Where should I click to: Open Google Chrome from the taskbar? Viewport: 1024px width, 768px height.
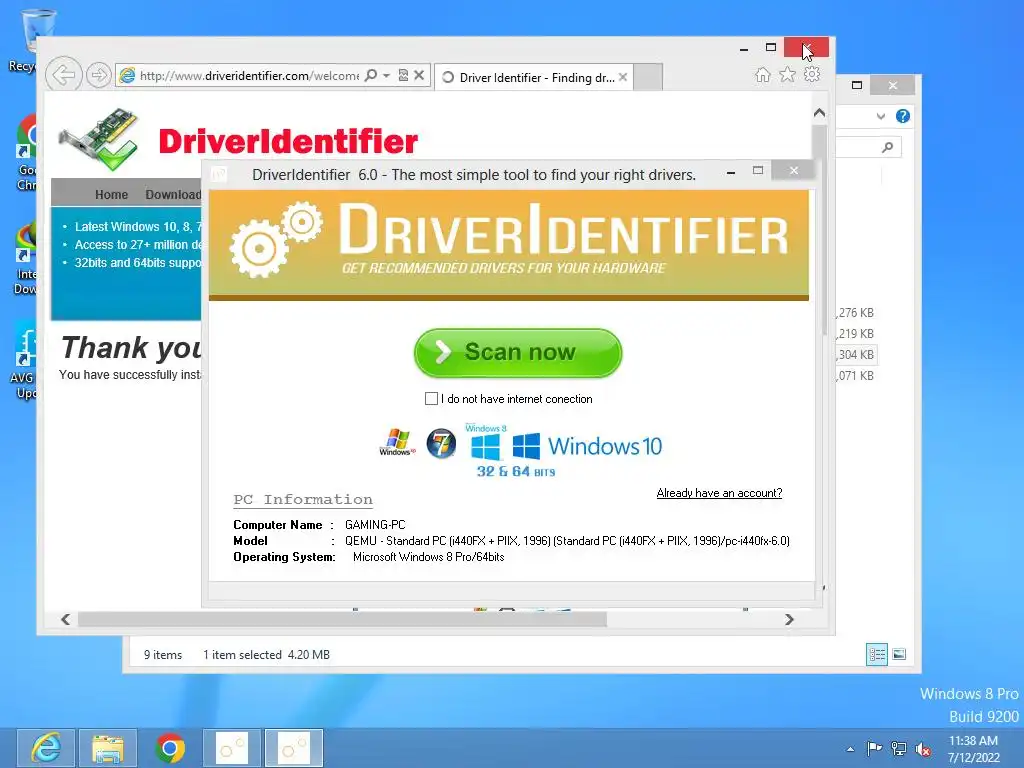(x=170, y=748)
